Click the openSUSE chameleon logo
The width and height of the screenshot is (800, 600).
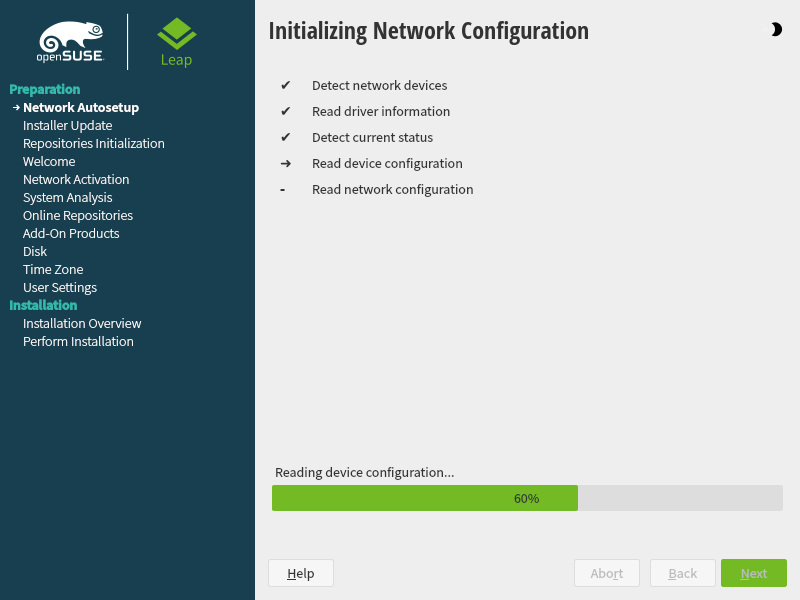71,42
